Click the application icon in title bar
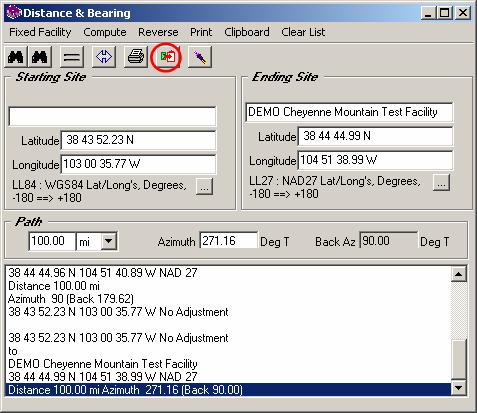Screen dimensions: 477x413 [x=14, y=13]
